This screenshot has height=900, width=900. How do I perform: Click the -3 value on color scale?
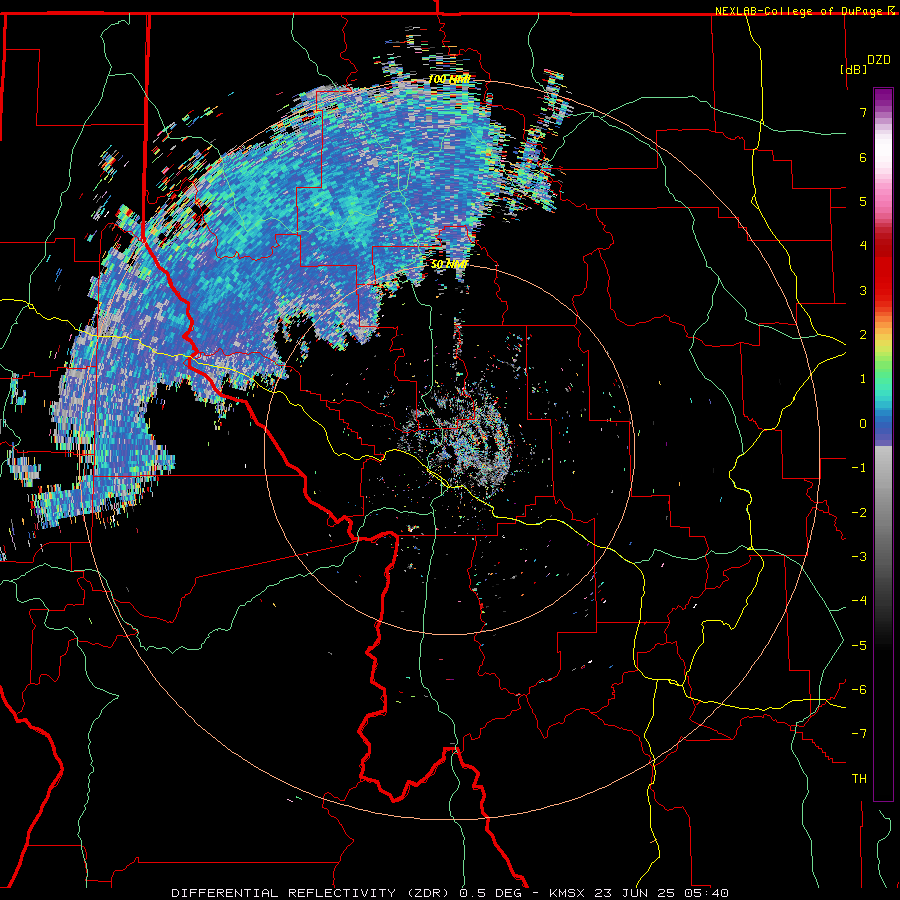pos(859,557)
